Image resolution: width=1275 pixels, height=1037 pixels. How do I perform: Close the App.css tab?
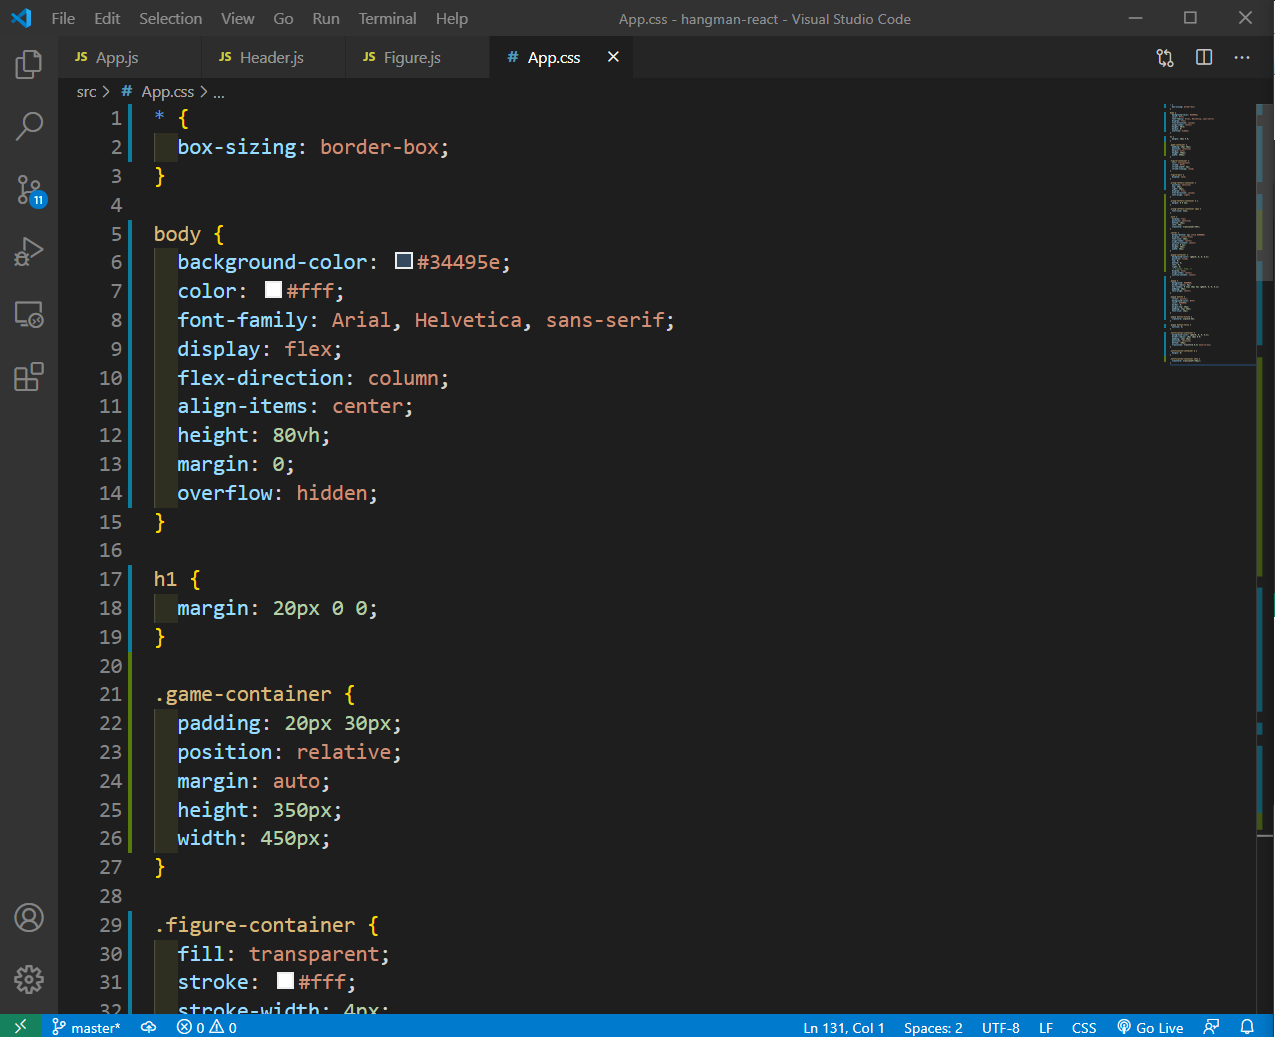613,57
